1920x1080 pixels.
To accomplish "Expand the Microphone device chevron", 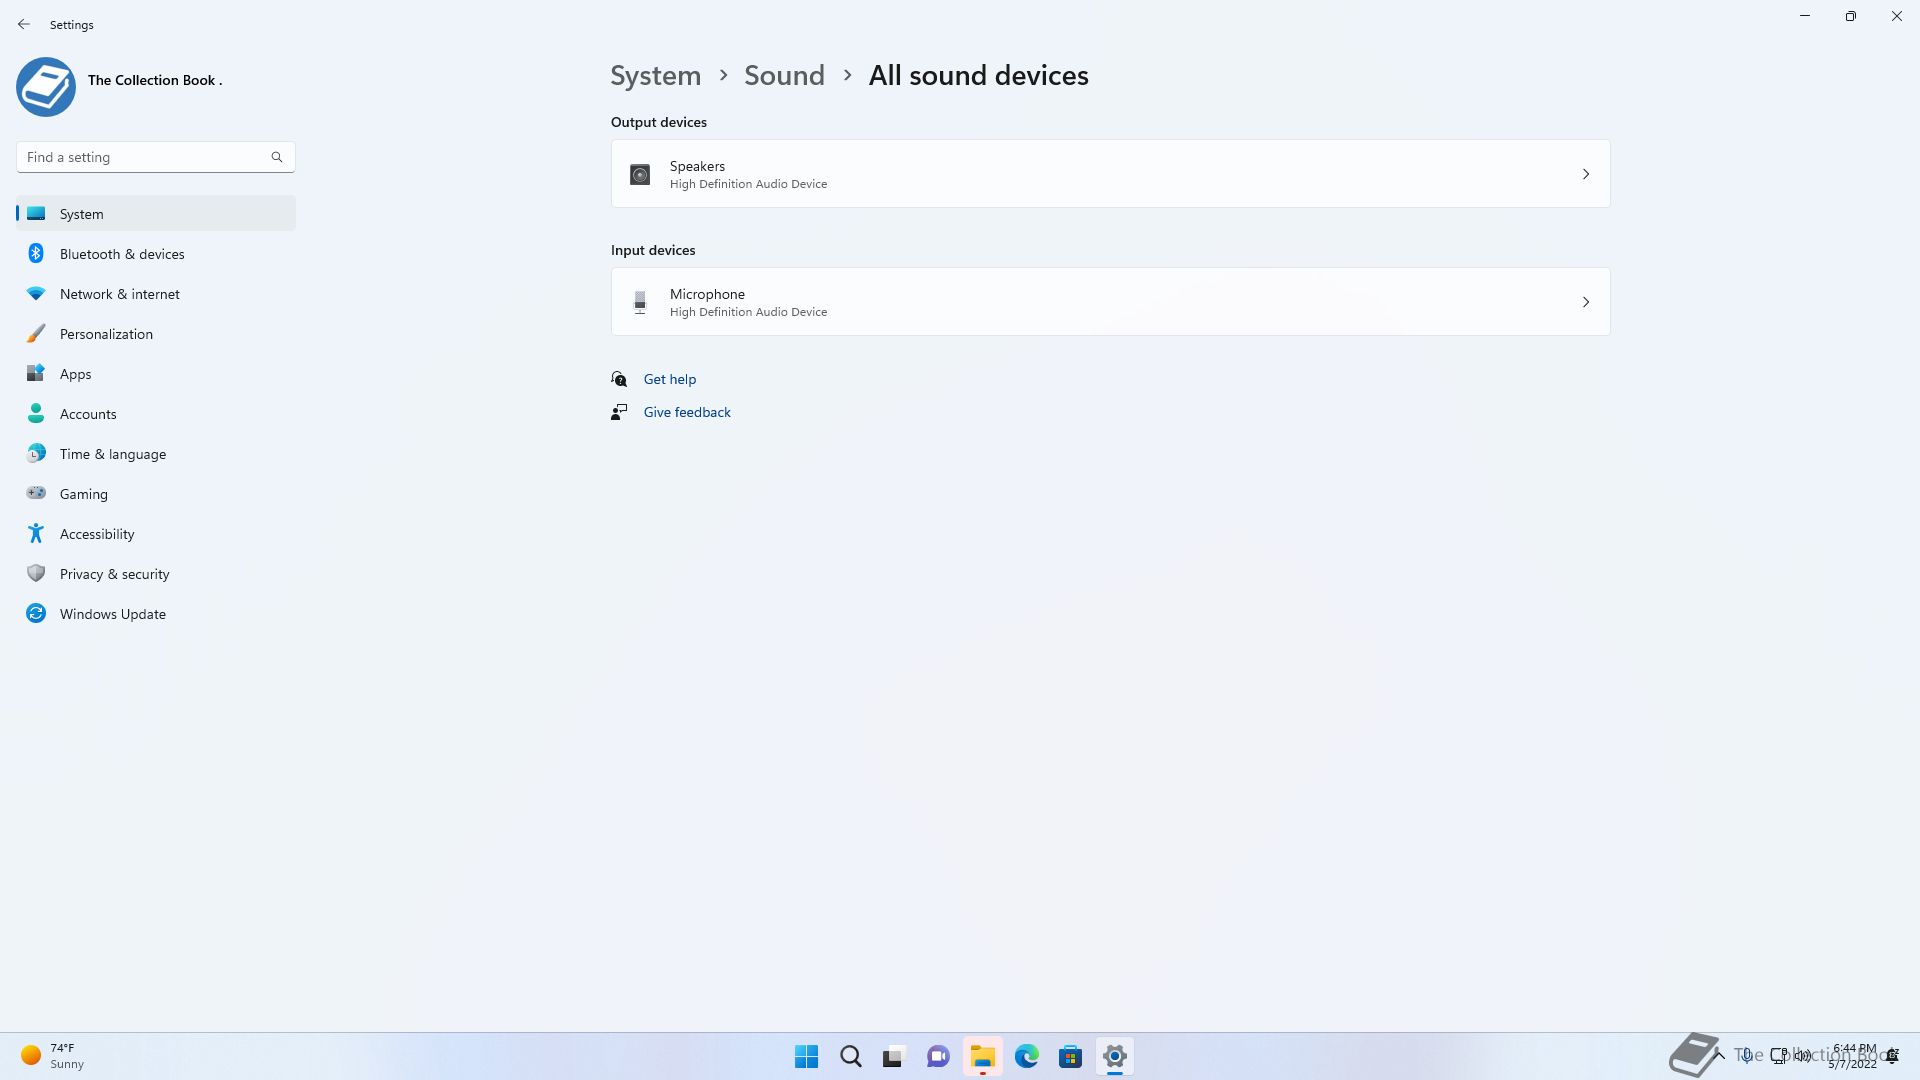I will (x=1585, y=302).
